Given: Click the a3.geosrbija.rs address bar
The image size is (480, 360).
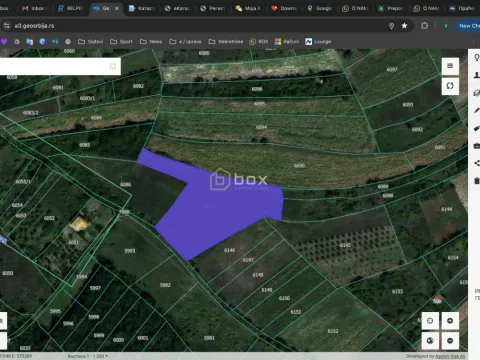Looking at the screenshot, I should [200, 26].
